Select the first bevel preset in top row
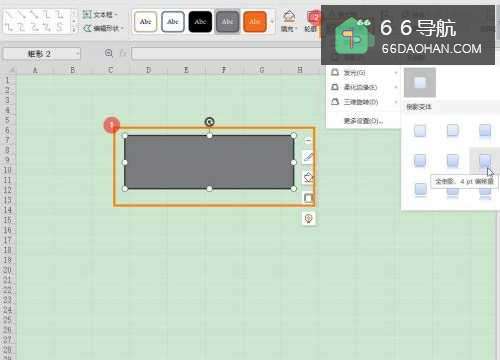Image resolution: width=500 pixels, height=360 pixels. (420, 131)
